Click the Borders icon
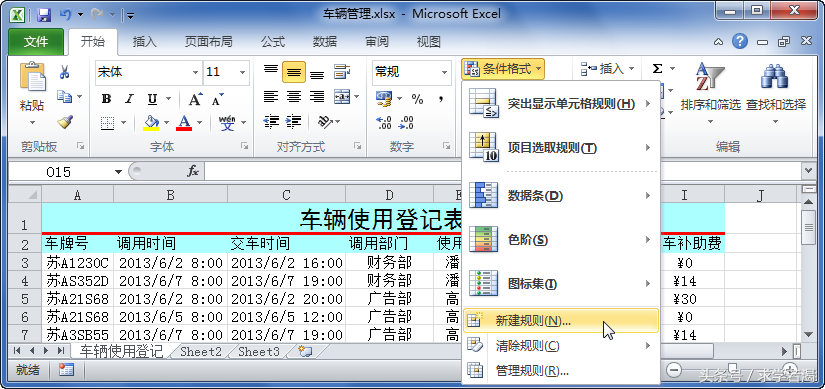Image resolution: width=825 pixels, height=389 pixels. 107,123
